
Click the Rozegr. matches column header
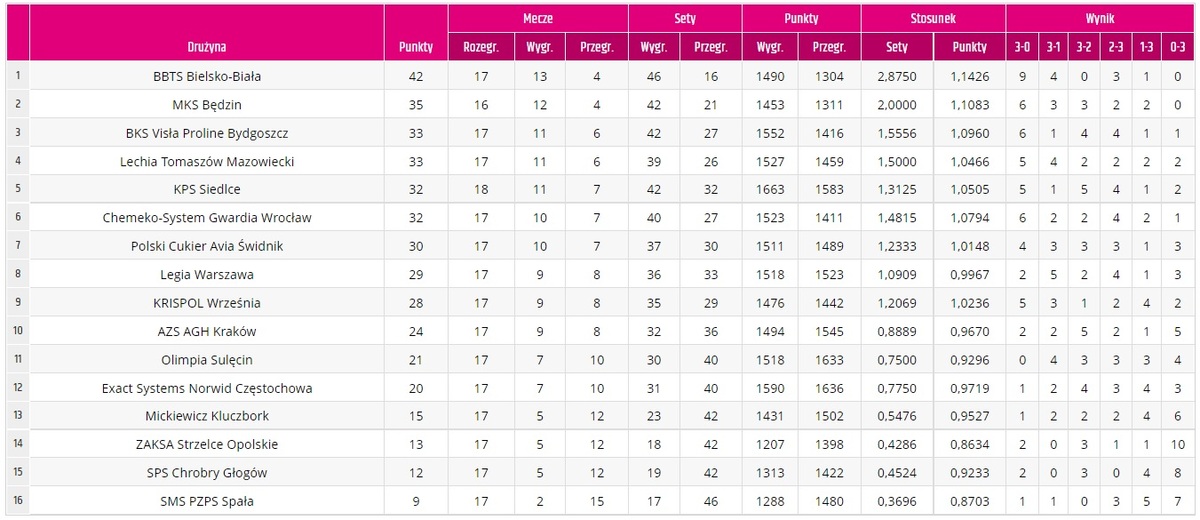(482, 47)
